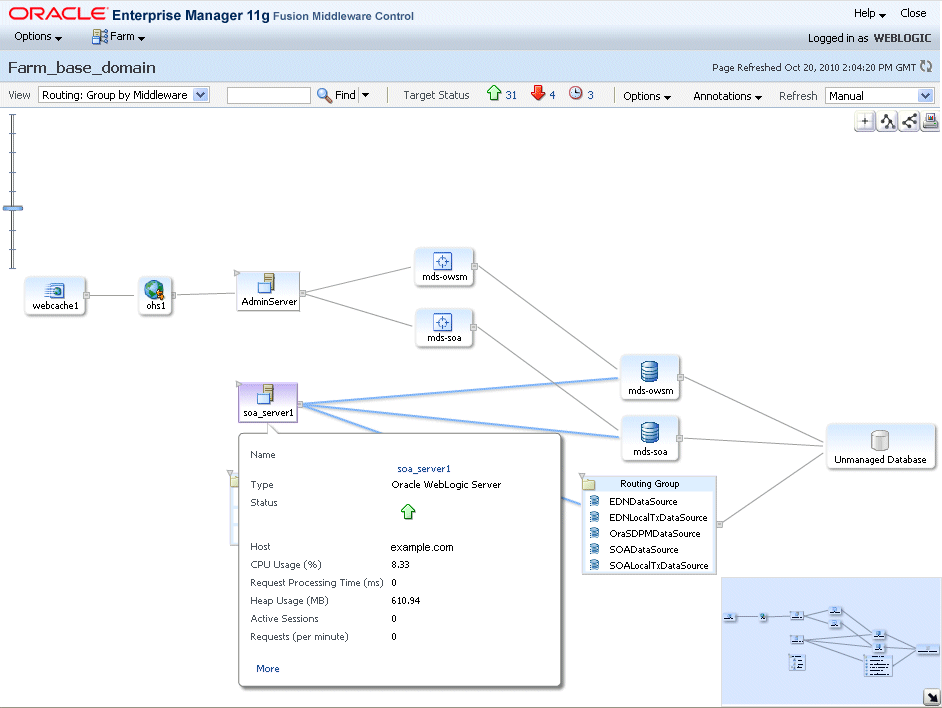This screenshot has height=708, width=942.
Task: Toggle the soa_server1 node expander triangle
Action: [x=238, y=383]
